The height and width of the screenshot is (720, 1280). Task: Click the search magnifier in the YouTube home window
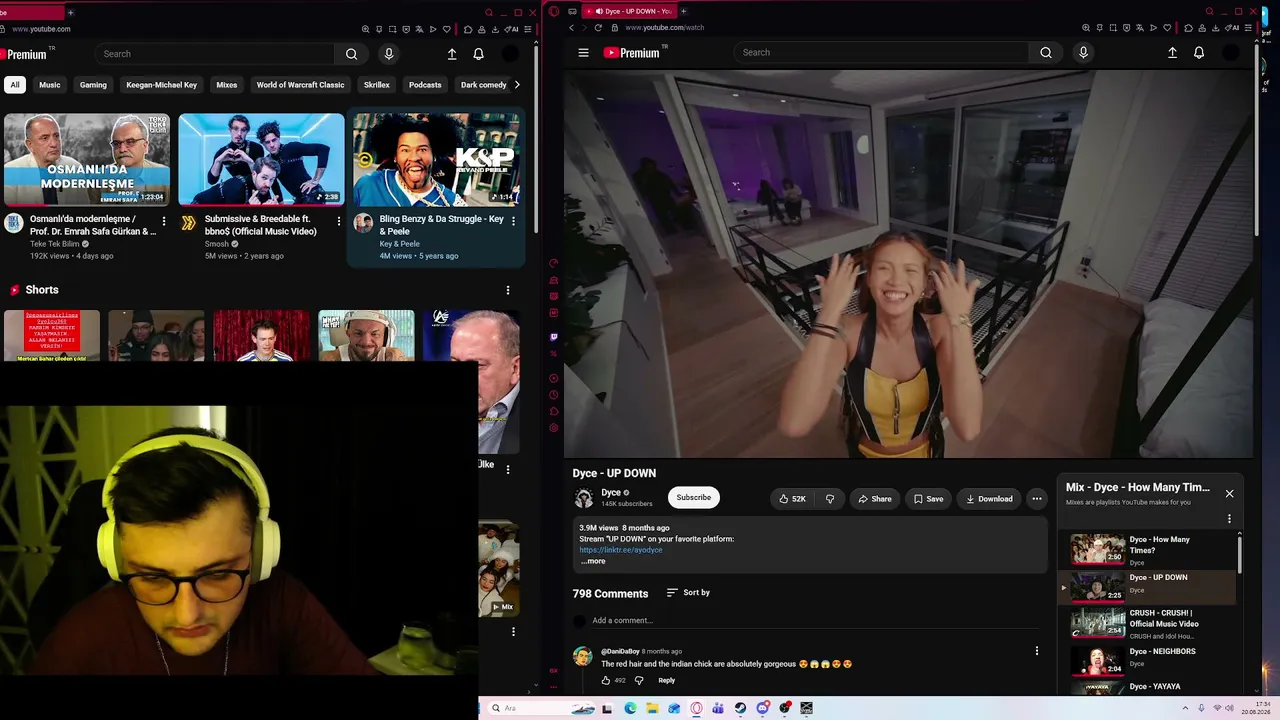(x=351, y=54)
